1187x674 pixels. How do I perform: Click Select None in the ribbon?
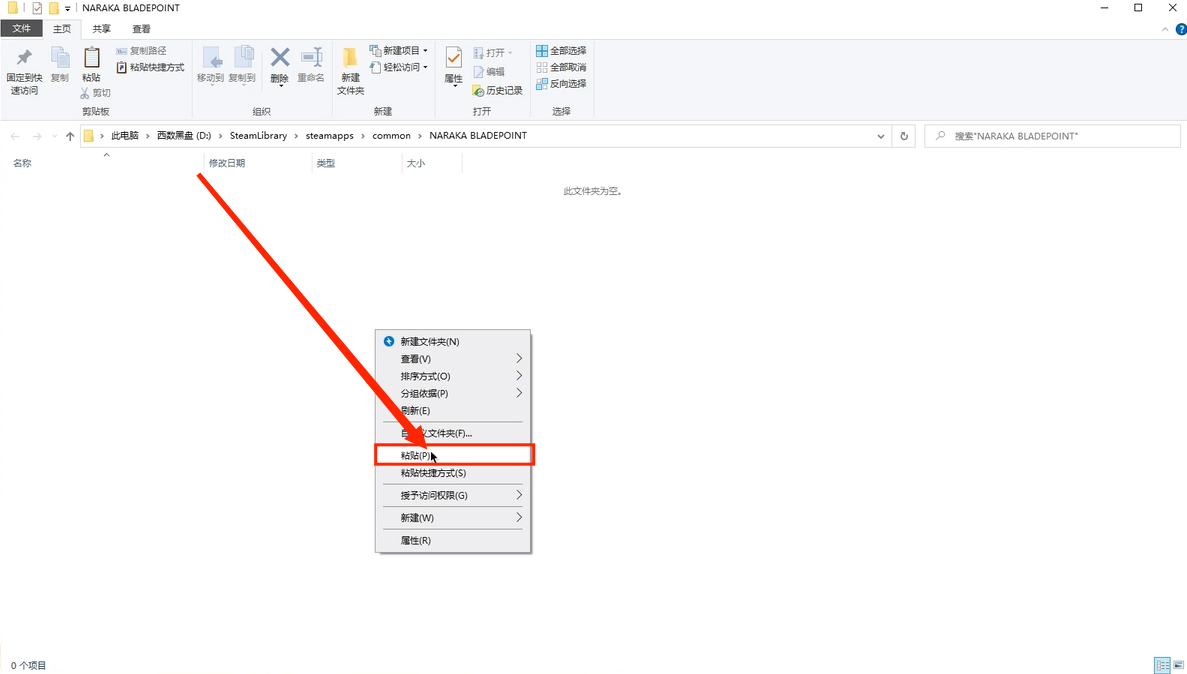[x=561, y=67]
